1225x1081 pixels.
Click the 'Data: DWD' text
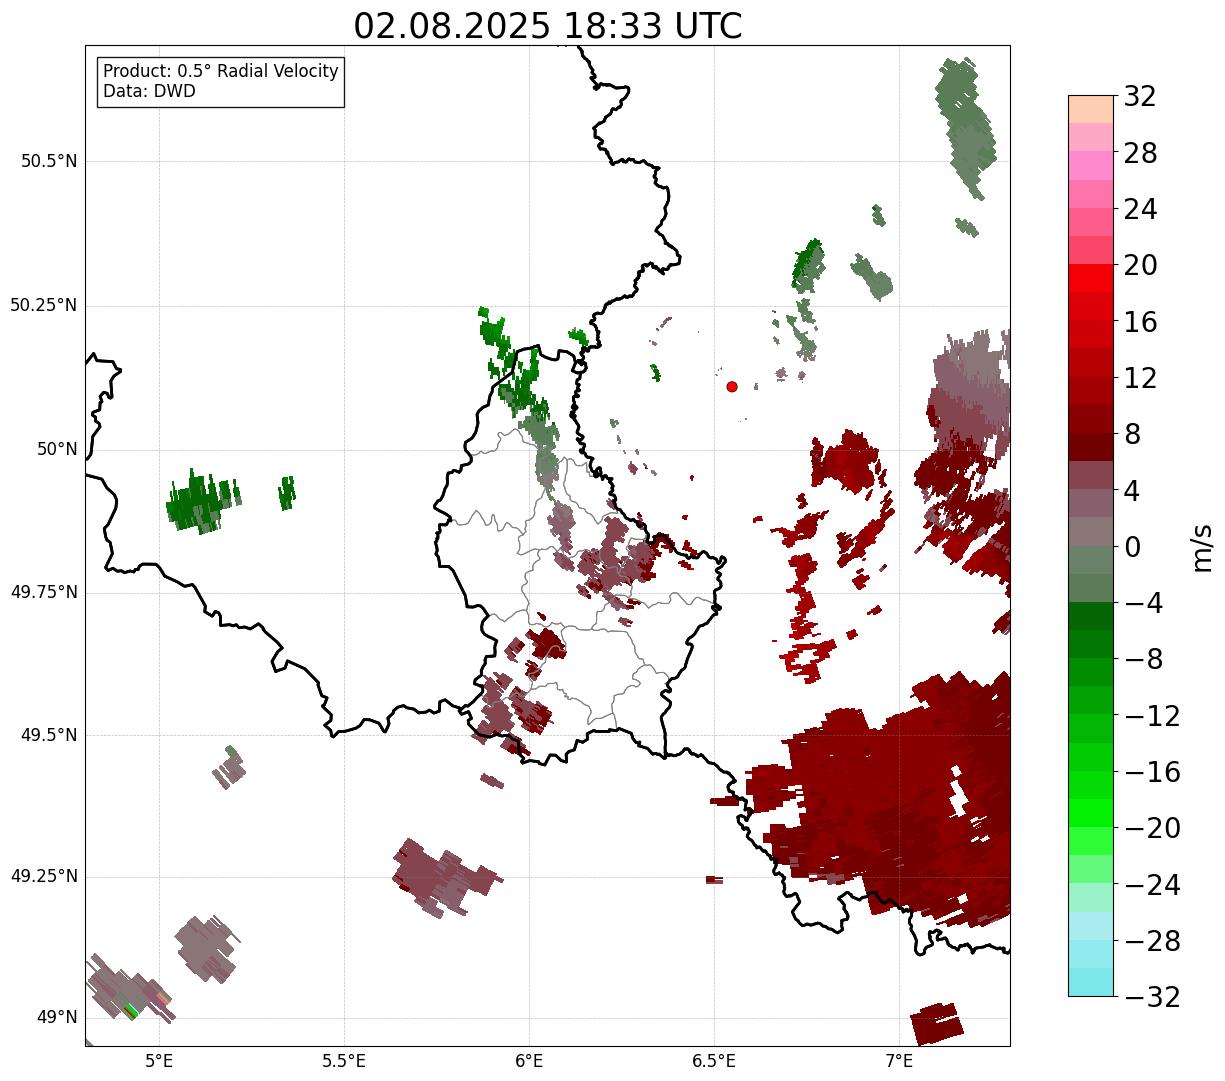(149, 91)
